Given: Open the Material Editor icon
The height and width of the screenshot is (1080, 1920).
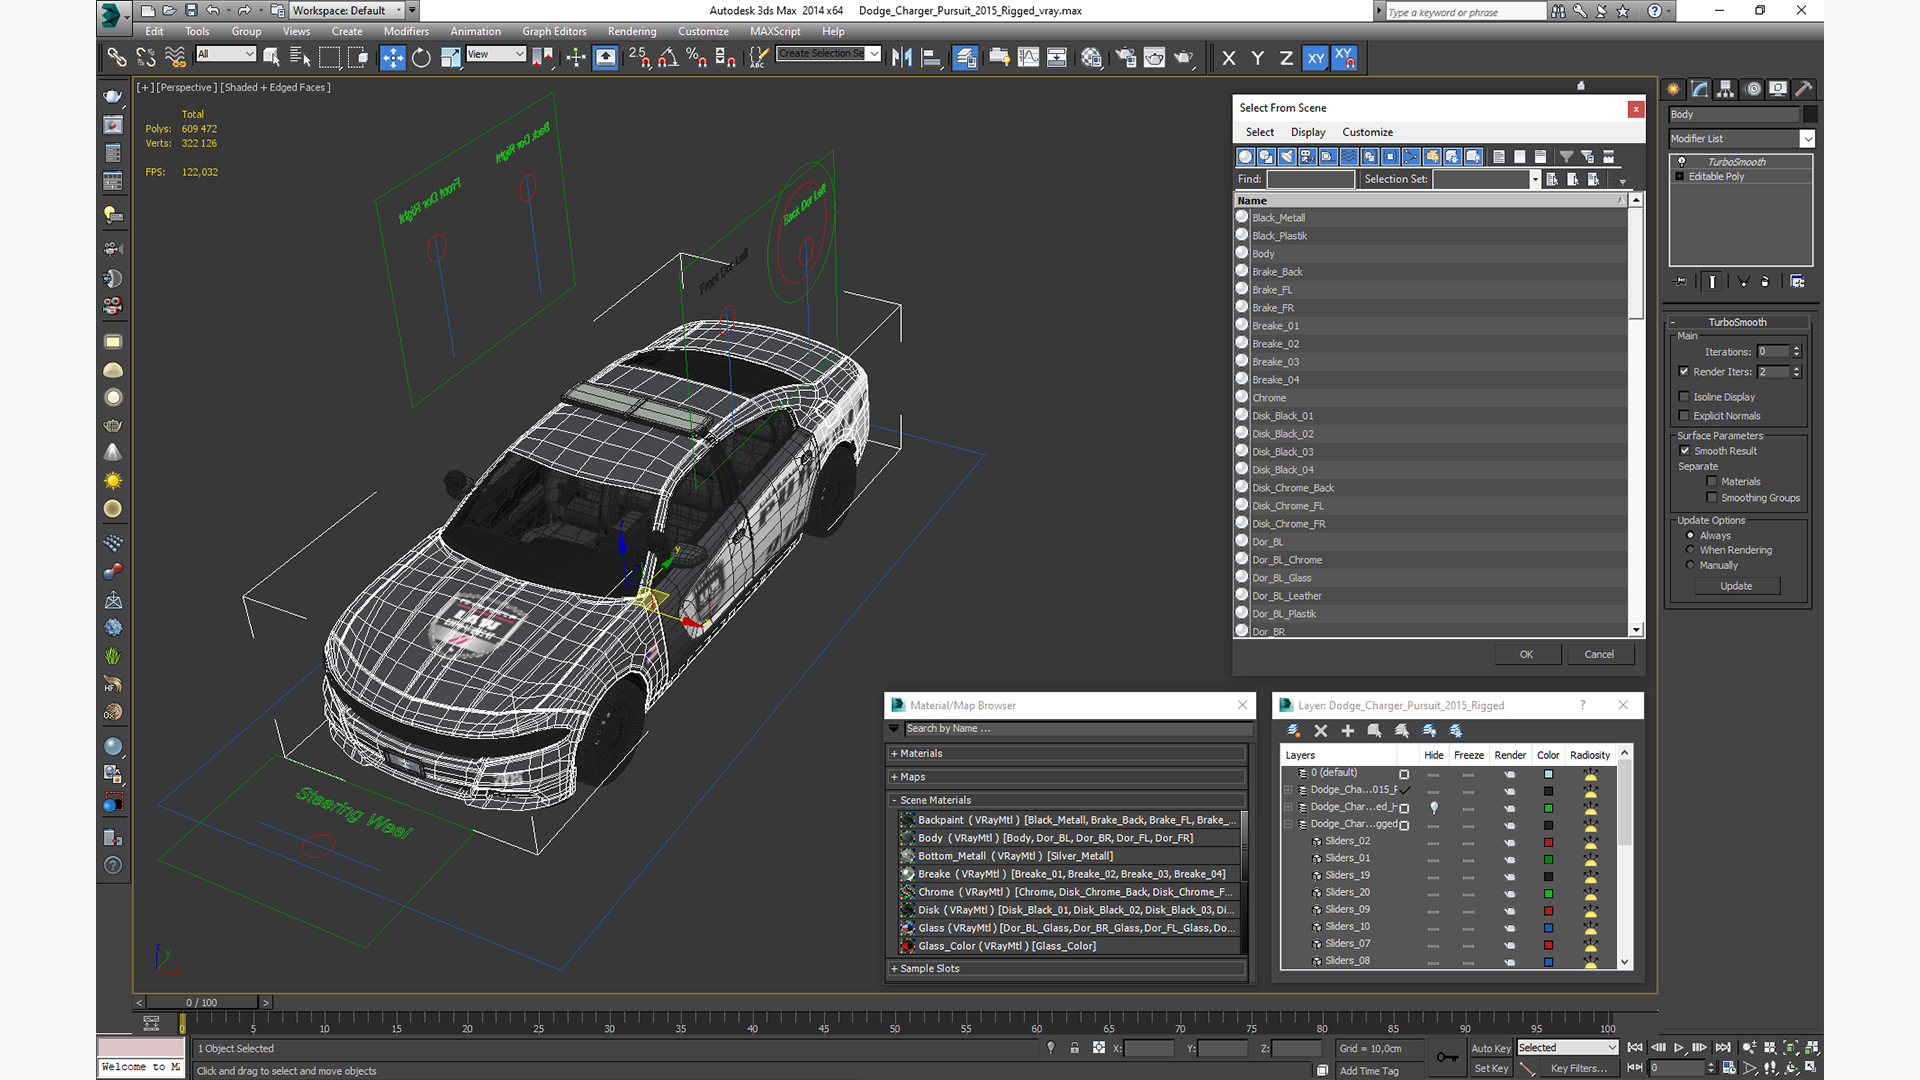Looking at the screenshot, I should (x=1091, y=58).
